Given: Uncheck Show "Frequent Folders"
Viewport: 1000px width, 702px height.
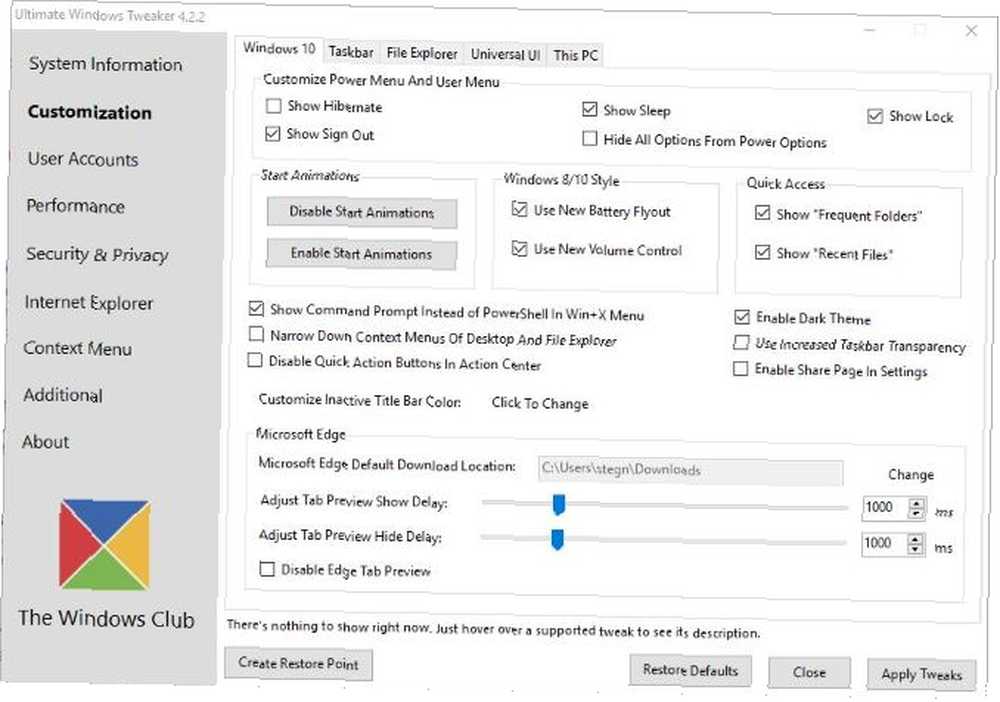Looking at the screenshot, I should [x=762, y=213].
